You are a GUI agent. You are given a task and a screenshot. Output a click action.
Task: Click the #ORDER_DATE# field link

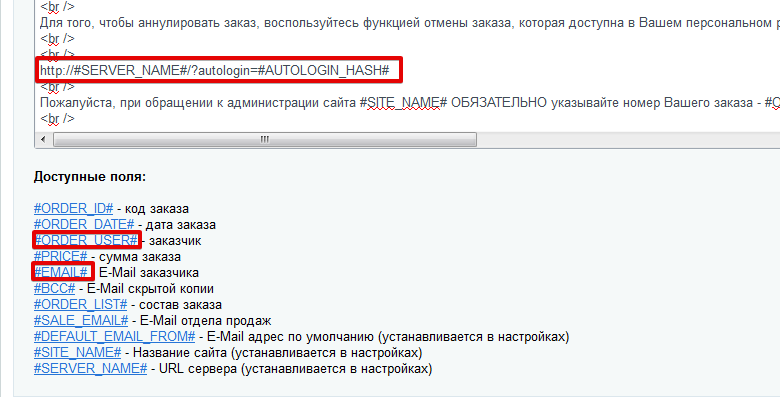84,224
